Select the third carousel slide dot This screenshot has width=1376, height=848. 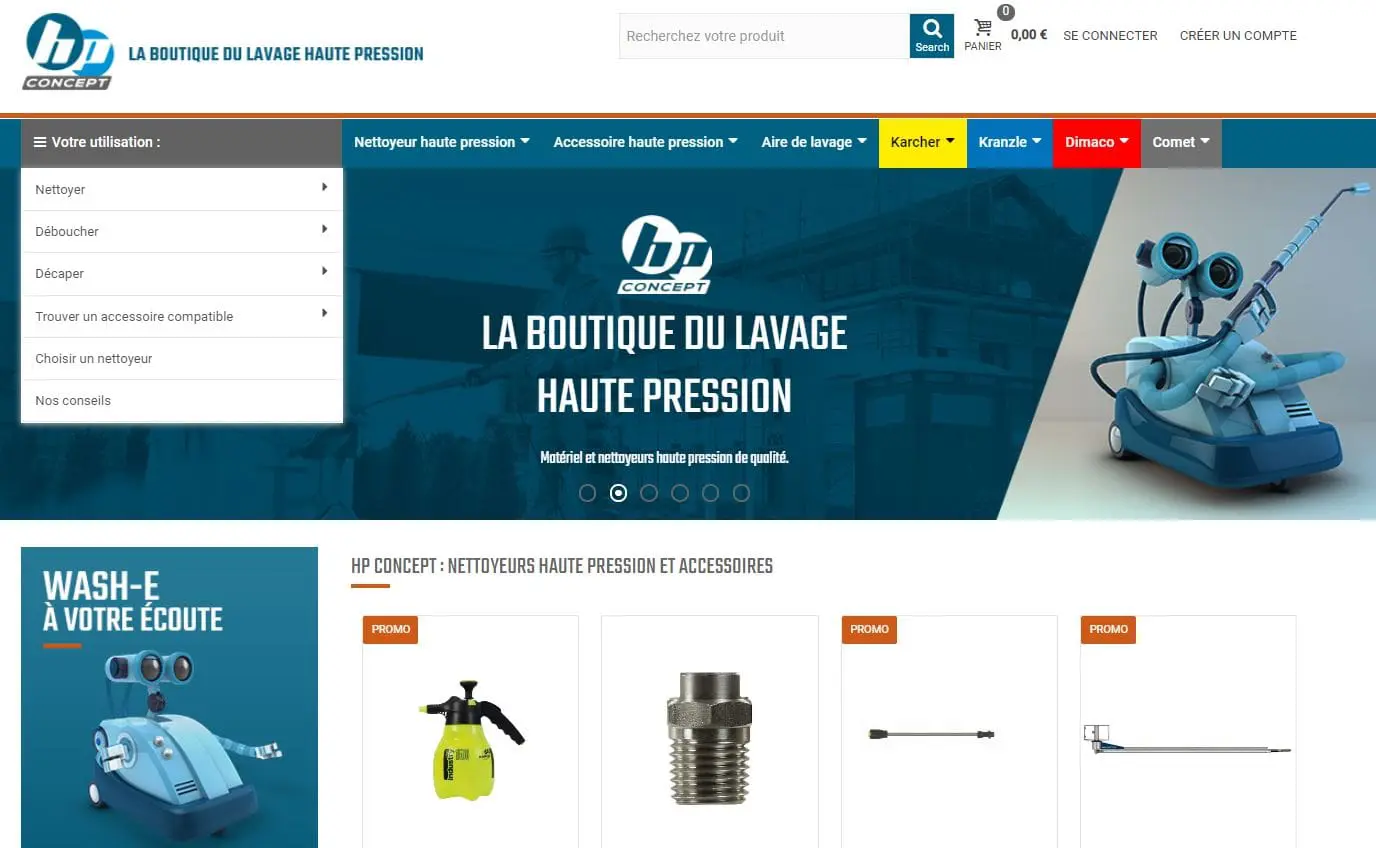[649, 493]
